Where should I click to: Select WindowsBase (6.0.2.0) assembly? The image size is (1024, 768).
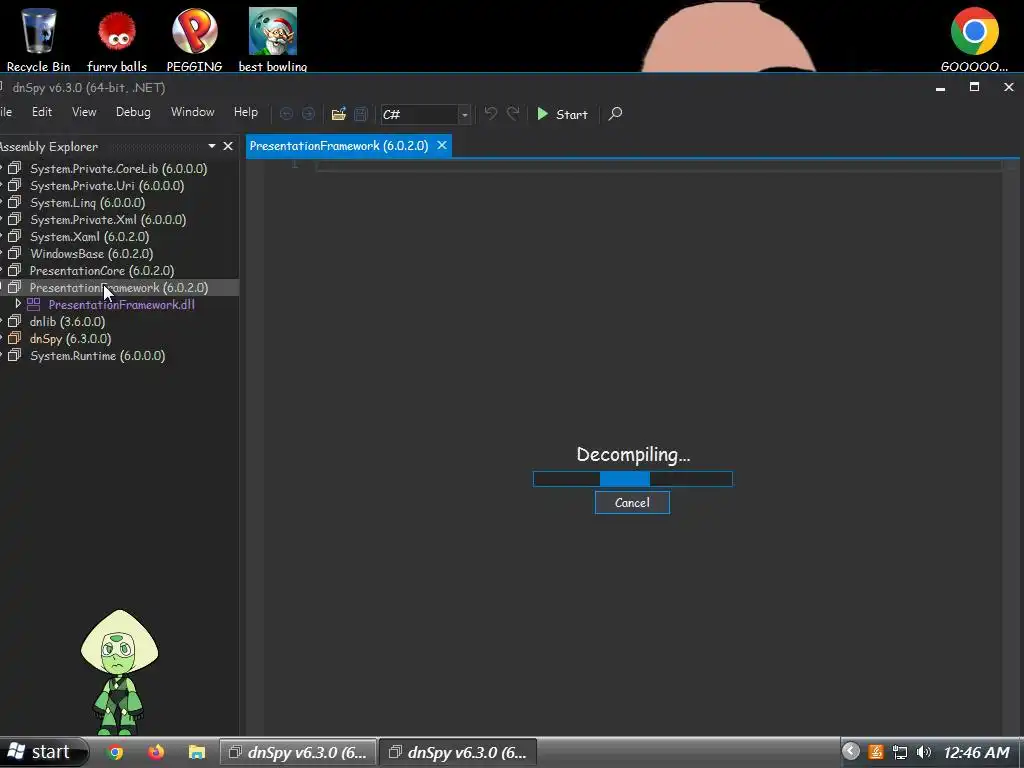[x=91, y=253]
